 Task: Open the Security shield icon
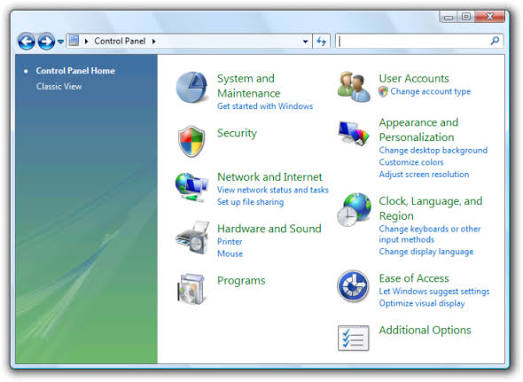click(191, 141)
